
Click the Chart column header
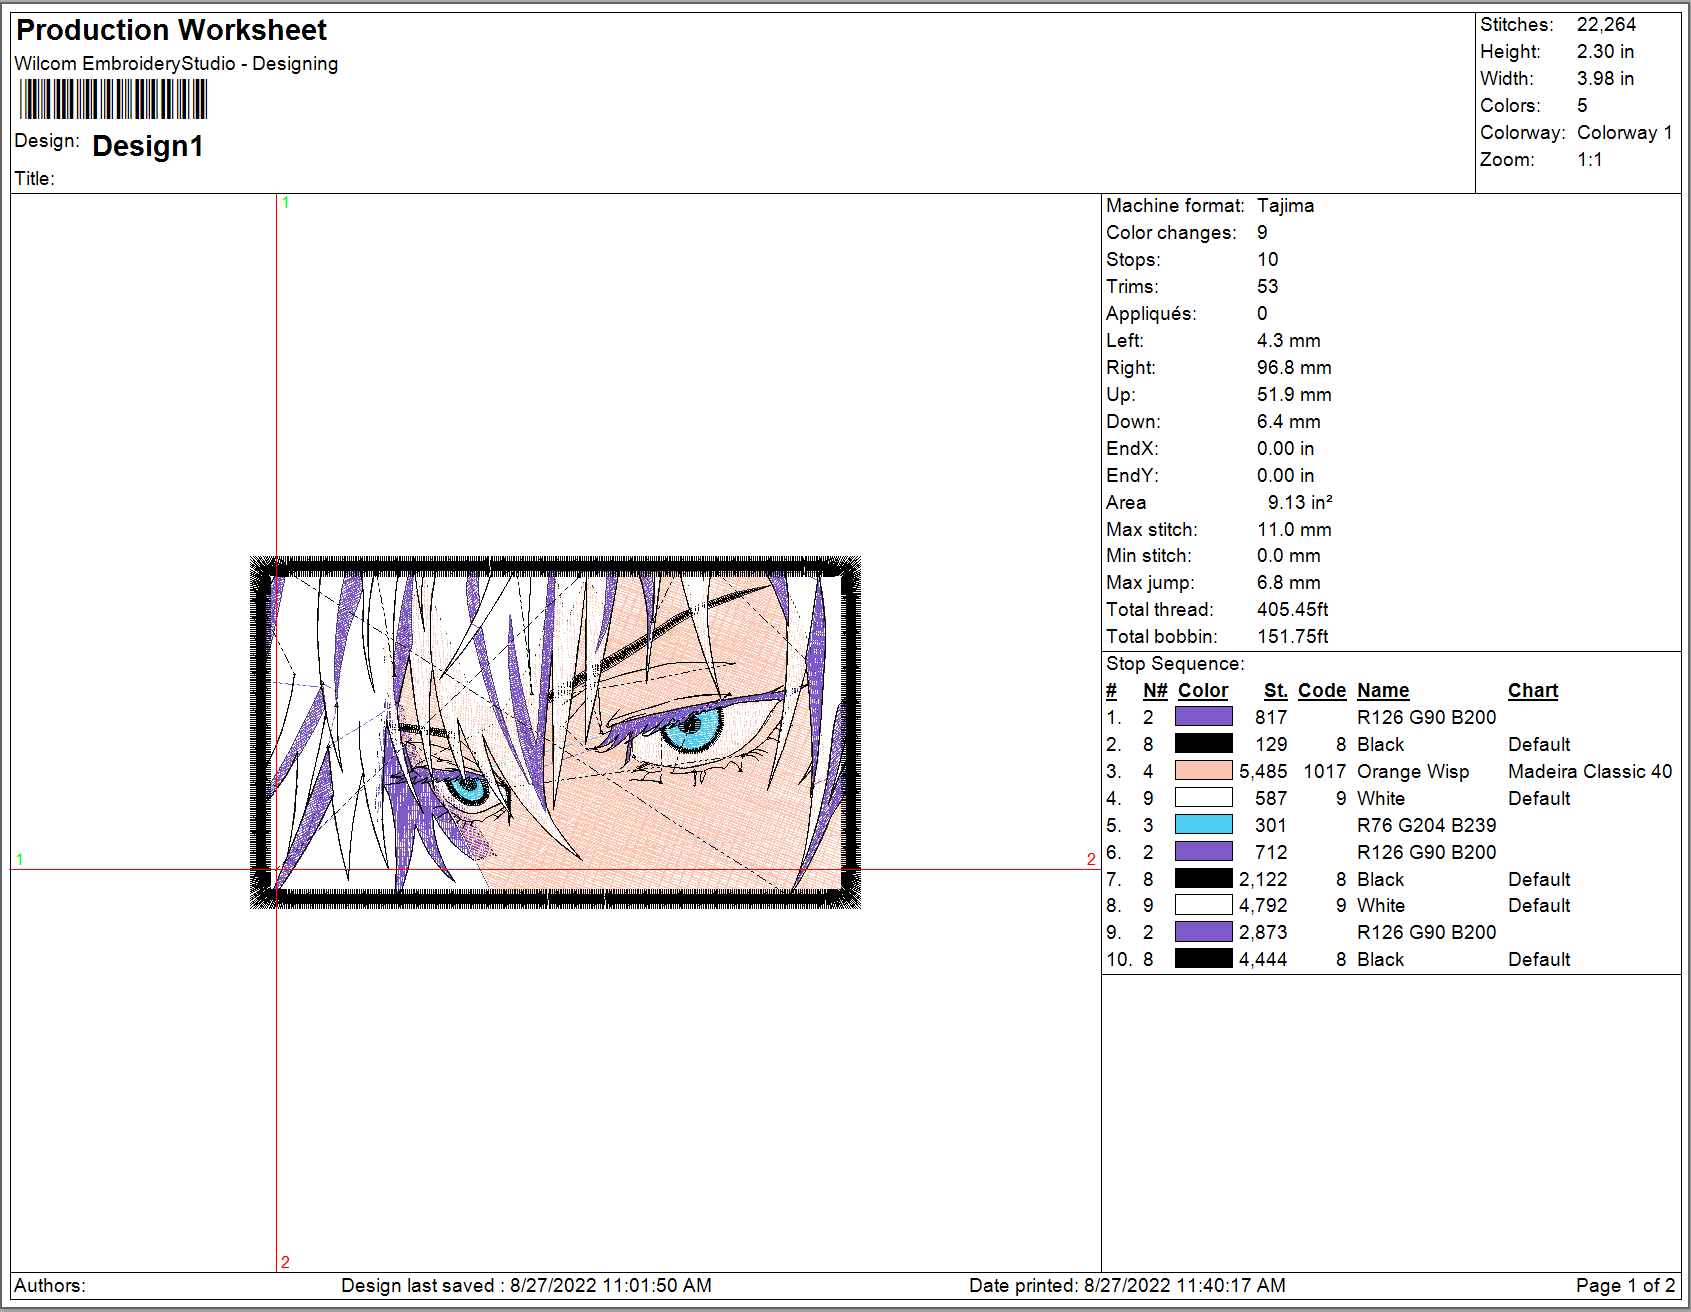point(1533,690)
